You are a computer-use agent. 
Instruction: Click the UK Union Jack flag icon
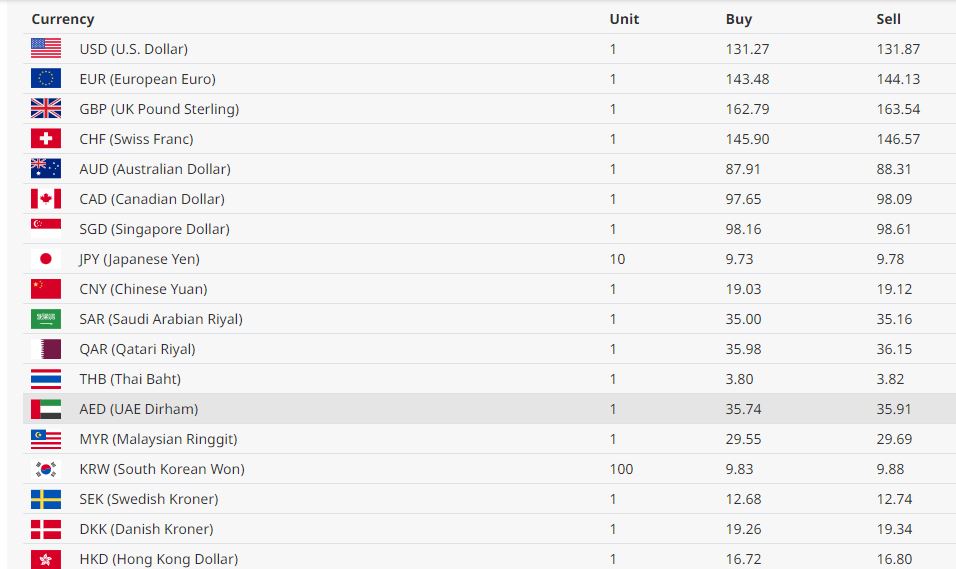[46, 108]
